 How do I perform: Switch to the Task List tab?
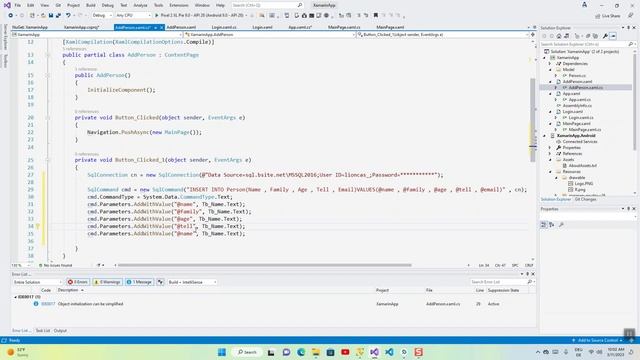pyautogui.click(x=42, y=331)
